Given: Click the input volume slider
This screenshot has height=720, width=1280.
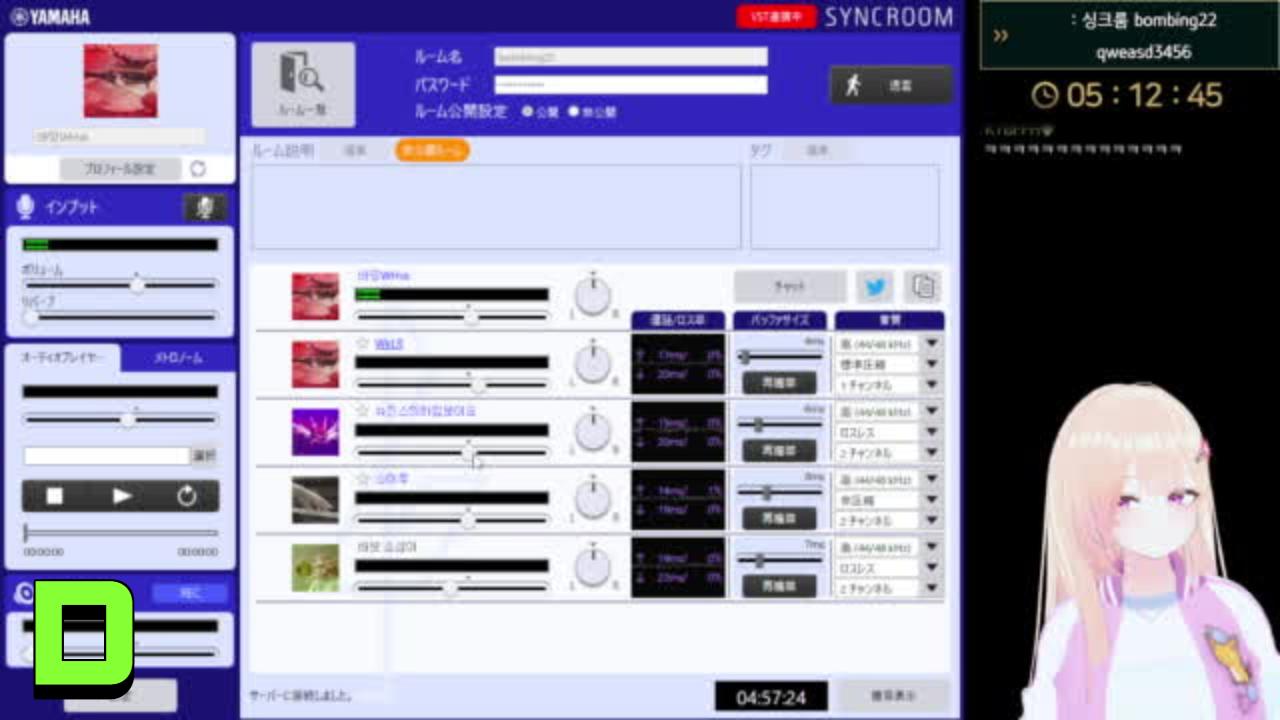Looking at the screenshot, I should (x=120, y=285).
